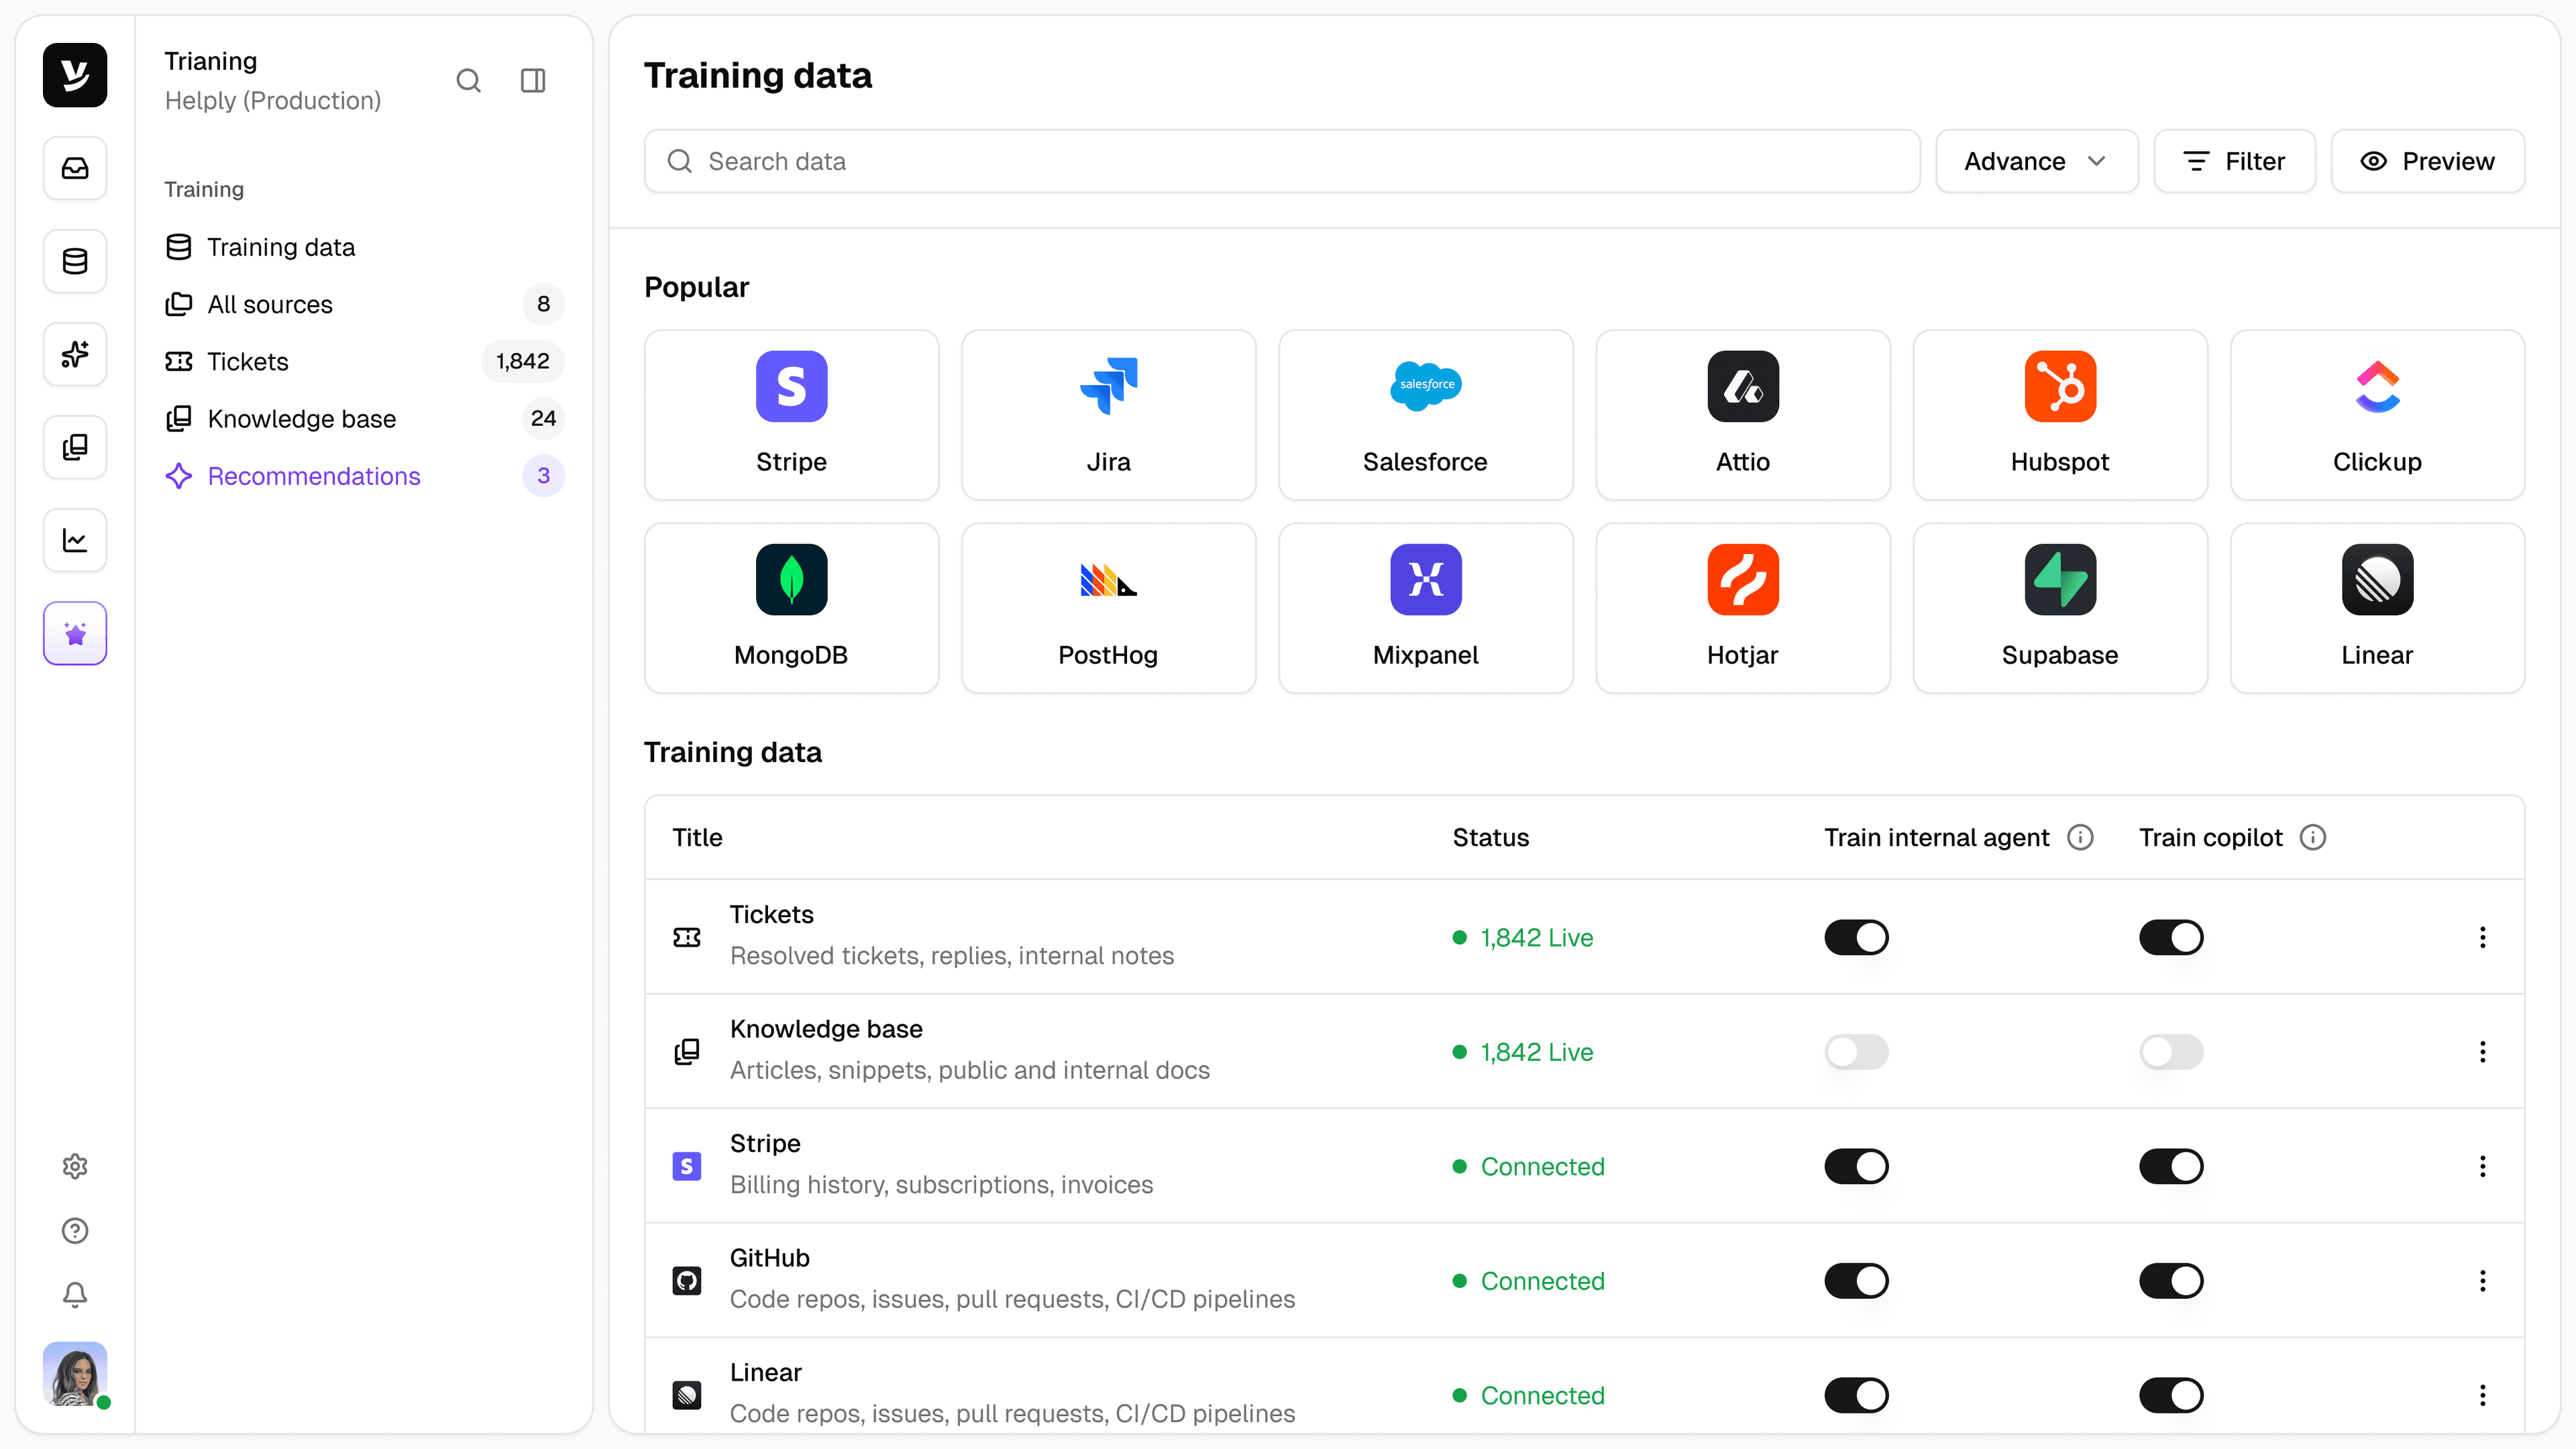
Task: Open the AI sparkles icon in left rail
Action: pyautogui.click(x=75, y=354)
